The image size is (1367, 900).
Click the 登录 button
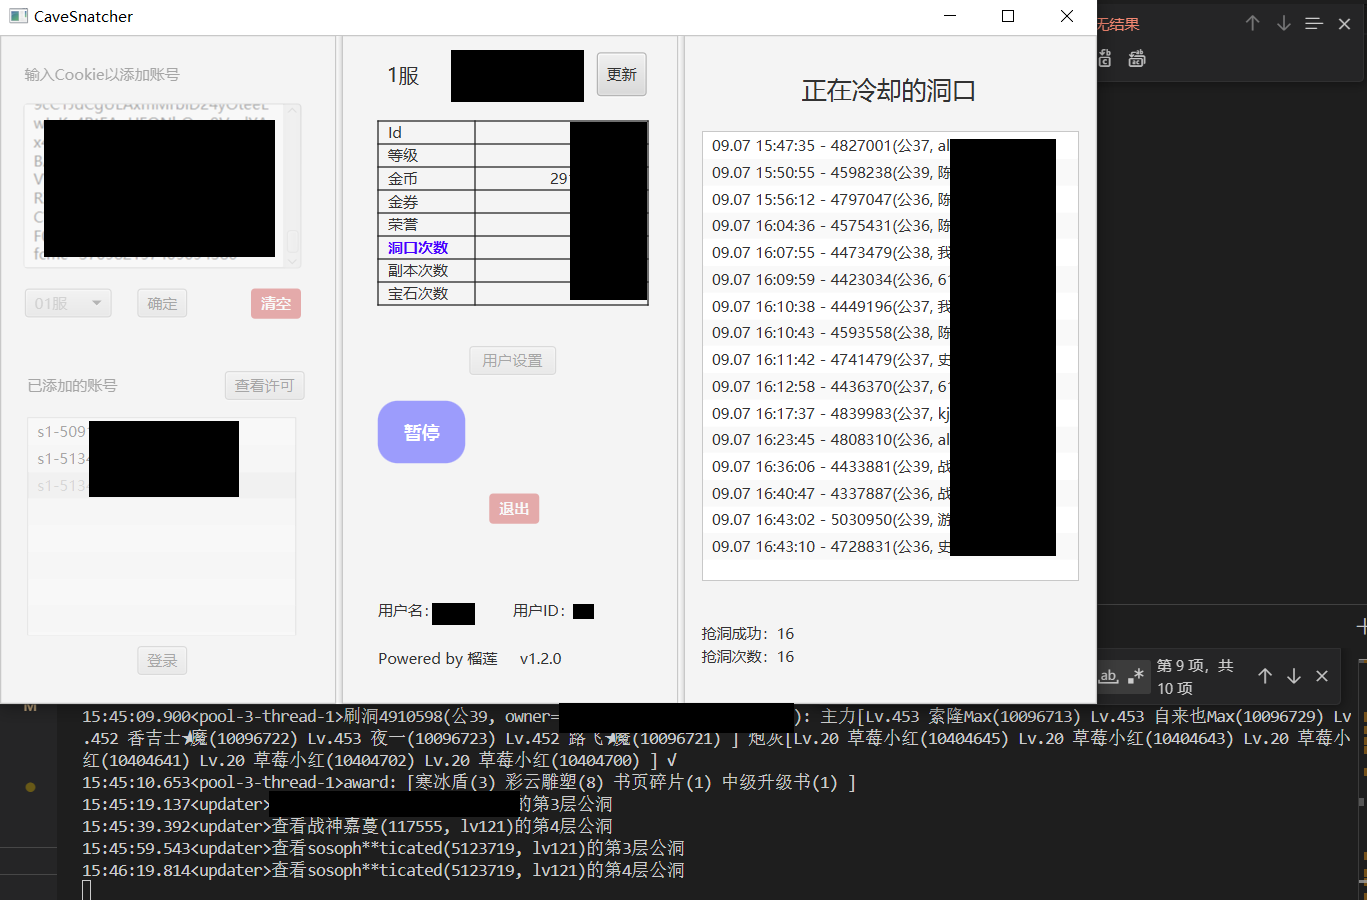(162, 660)
